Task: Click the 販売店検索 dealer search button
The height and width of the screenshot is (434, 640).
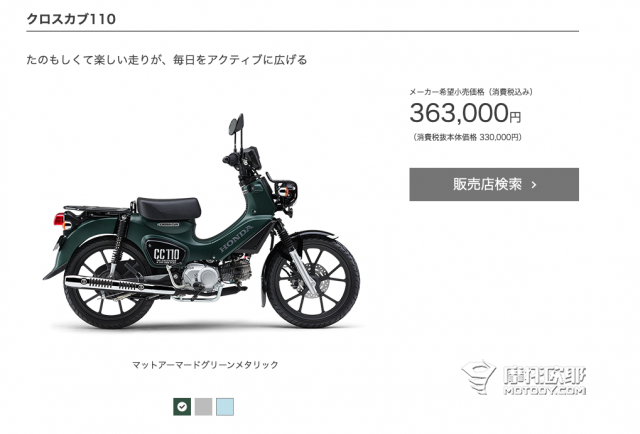Action: click(494, 184)
